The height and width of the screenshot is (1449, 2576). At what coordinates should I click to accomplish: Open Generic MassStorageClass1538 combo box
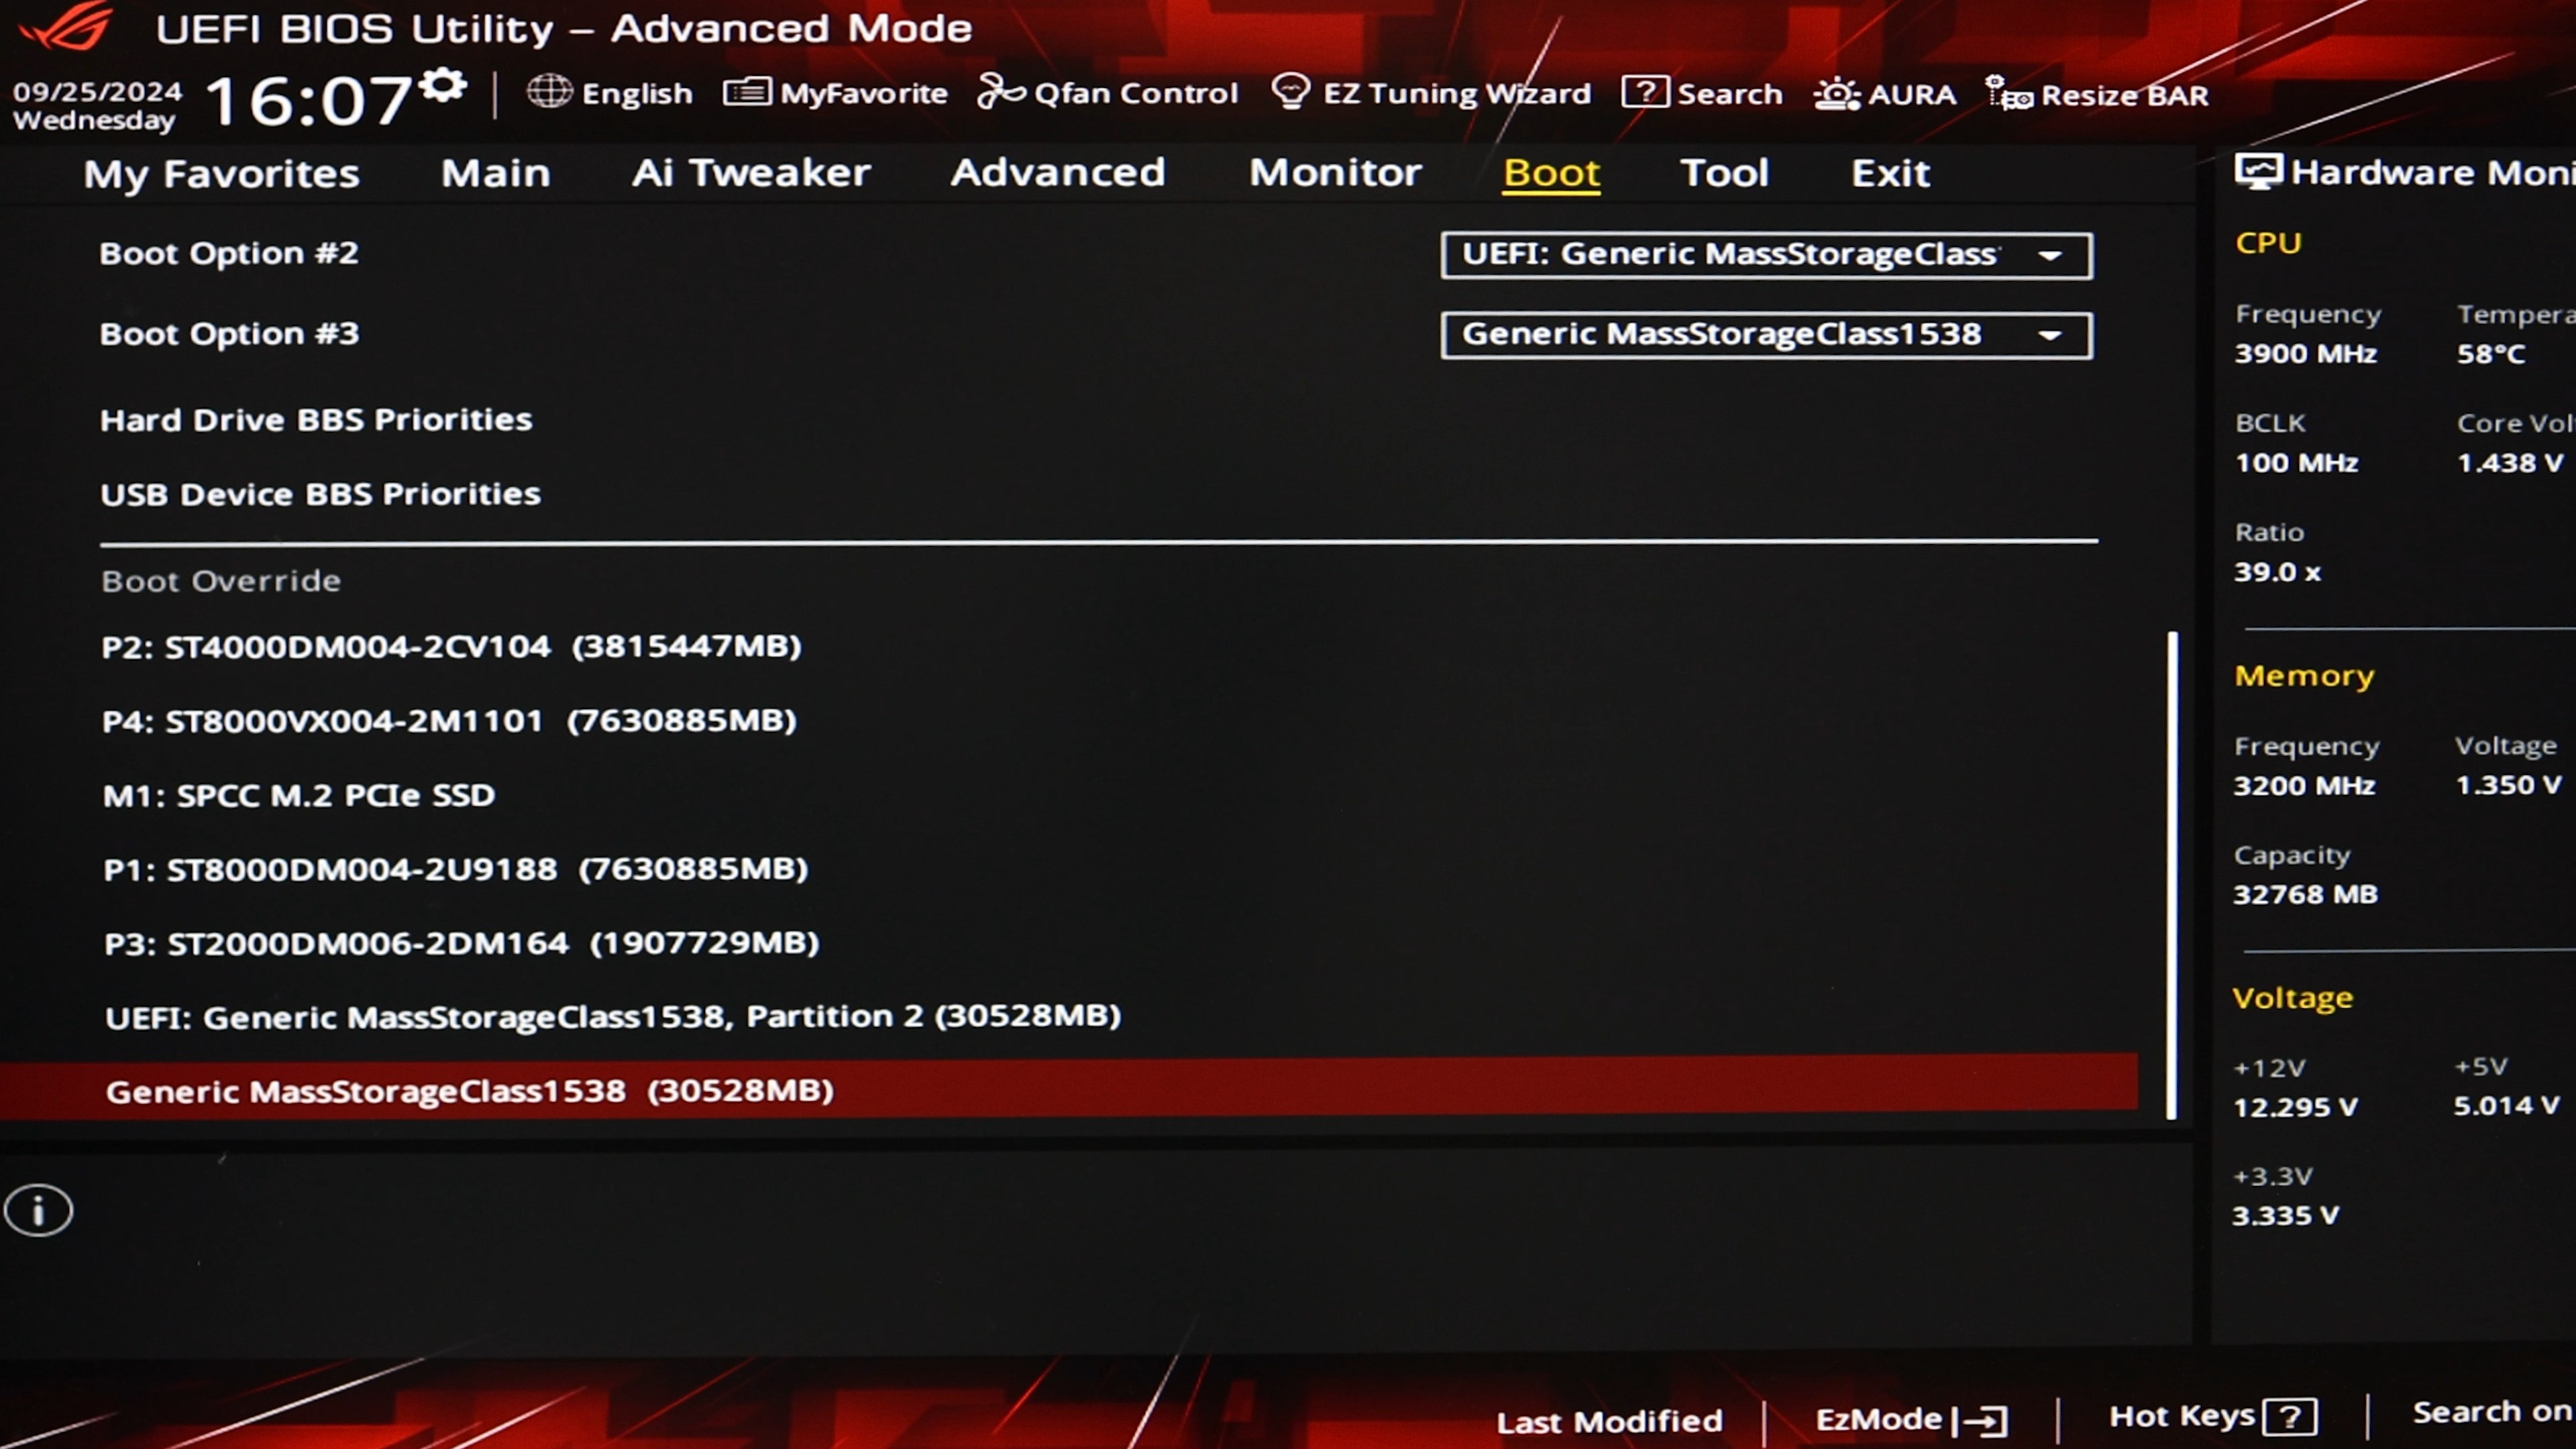click(1766, 335)
